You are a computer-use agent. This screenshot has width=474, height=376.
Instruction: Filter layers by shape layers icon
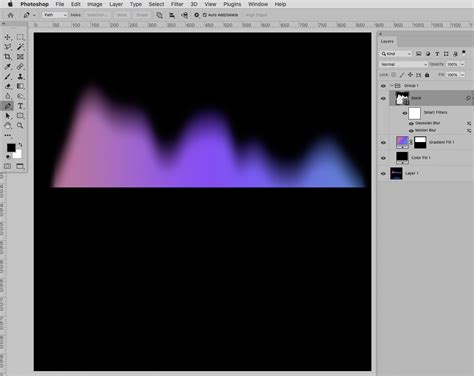point(446,54)
